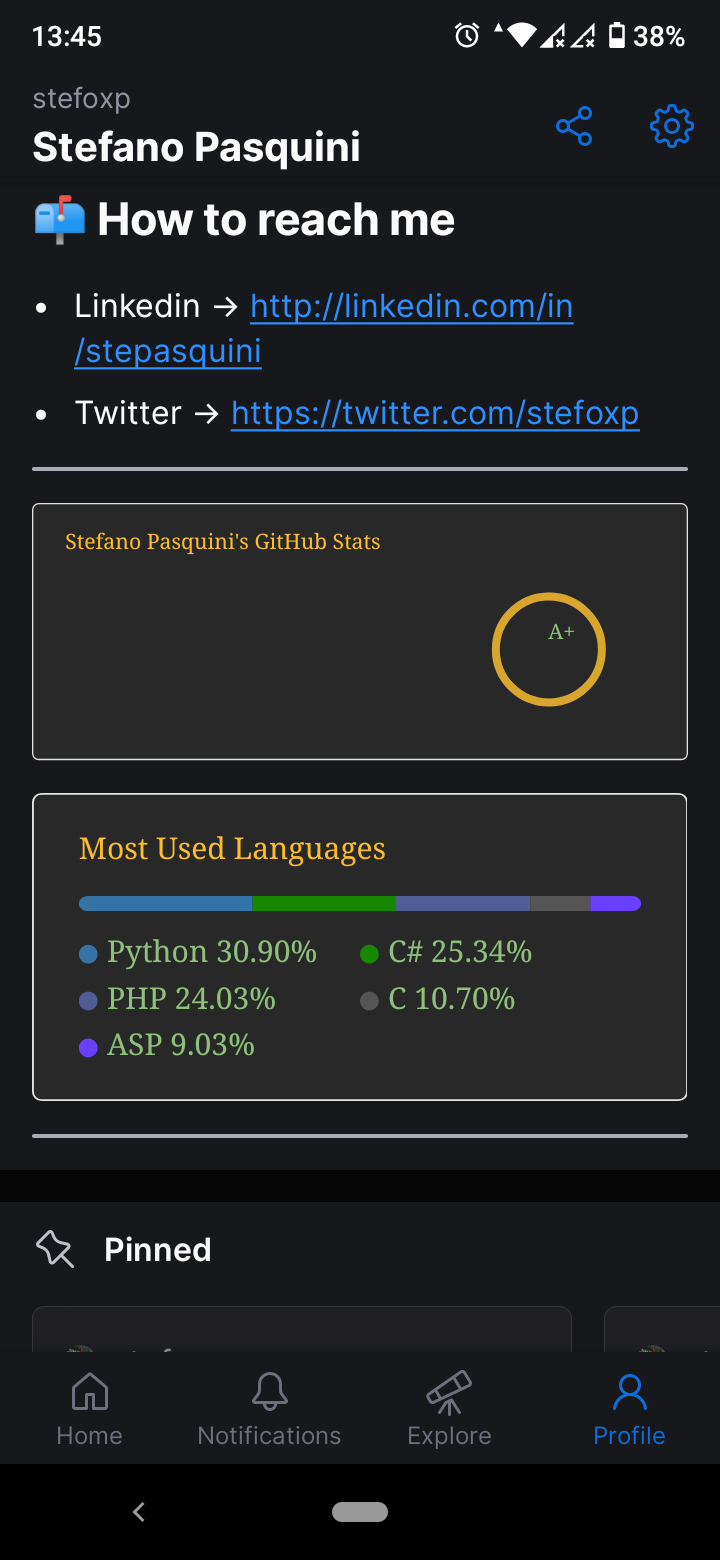Tap the first pinned repository card
This screenshot has width=720, height=1560.
click(x=301, y=1330)
